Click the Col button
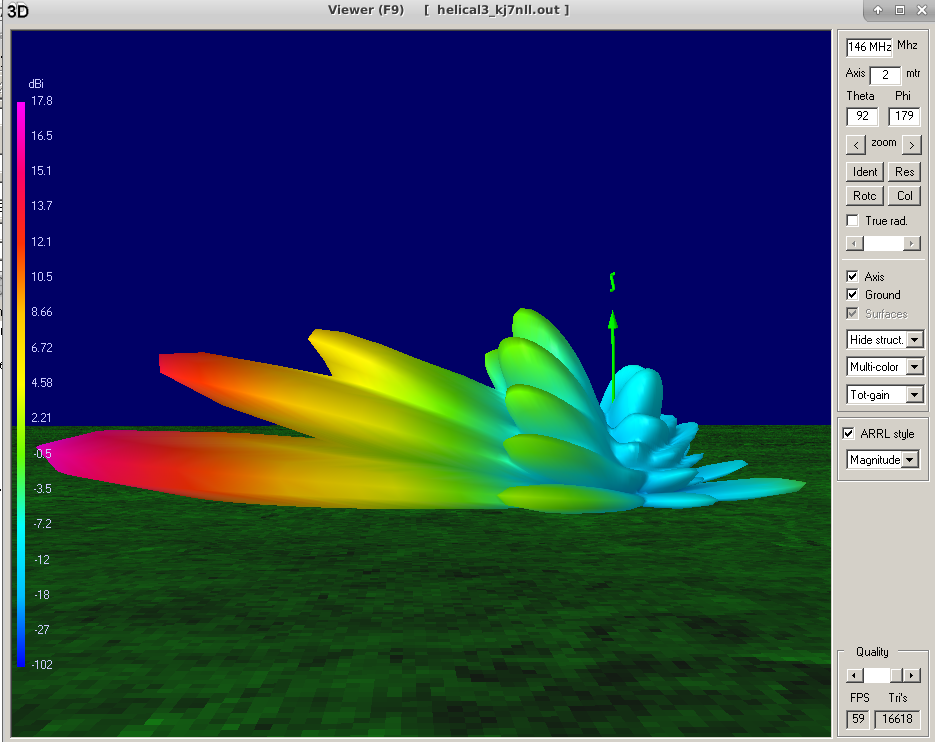Image resolution: width=935 pixels, height=742 pixels. click(905, 196)
